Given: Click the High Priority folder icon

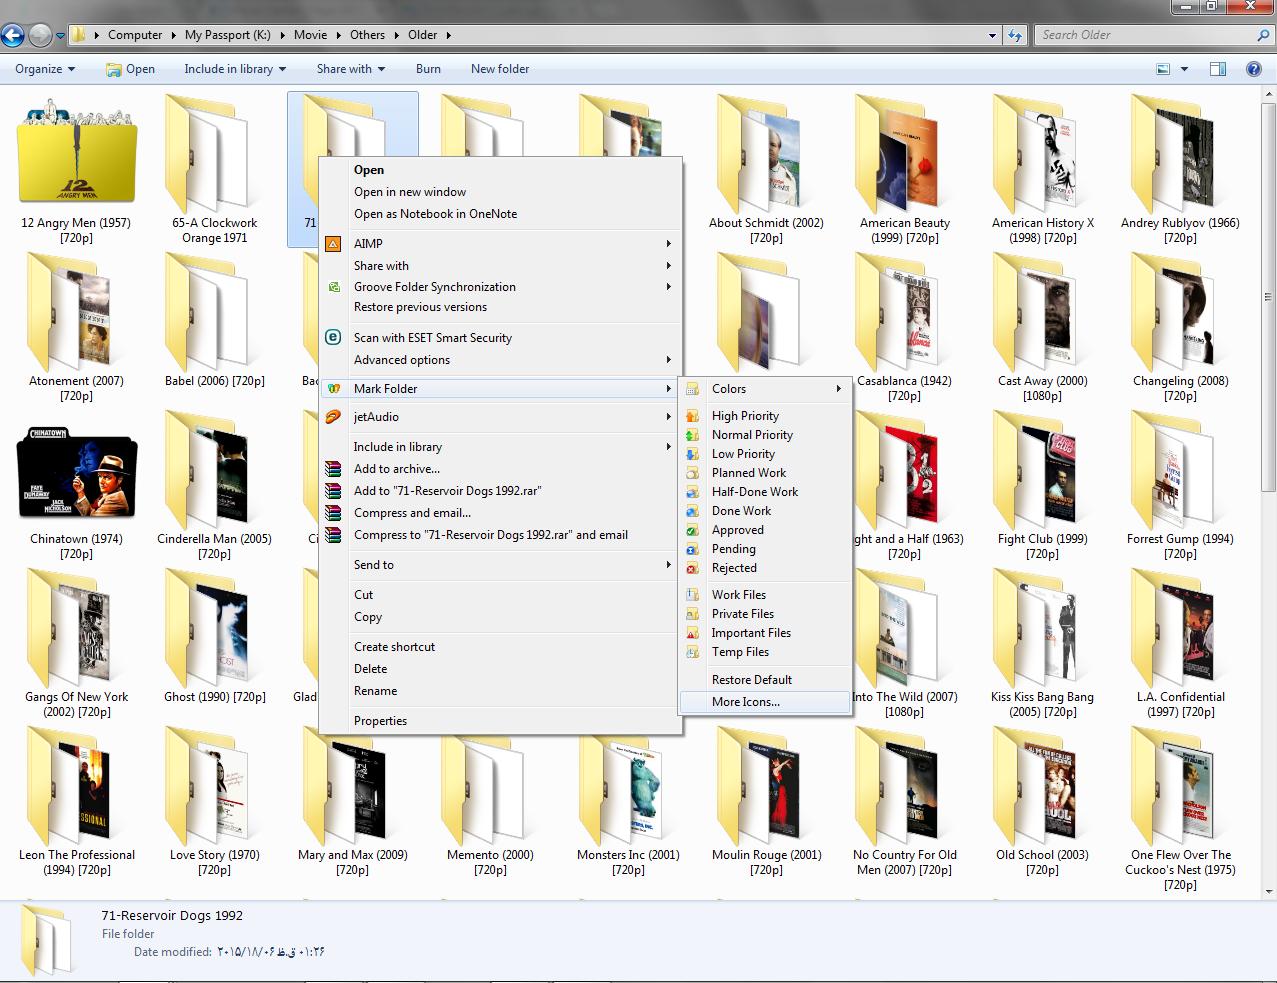Looking at the screenshot, I should pos(692,416).
